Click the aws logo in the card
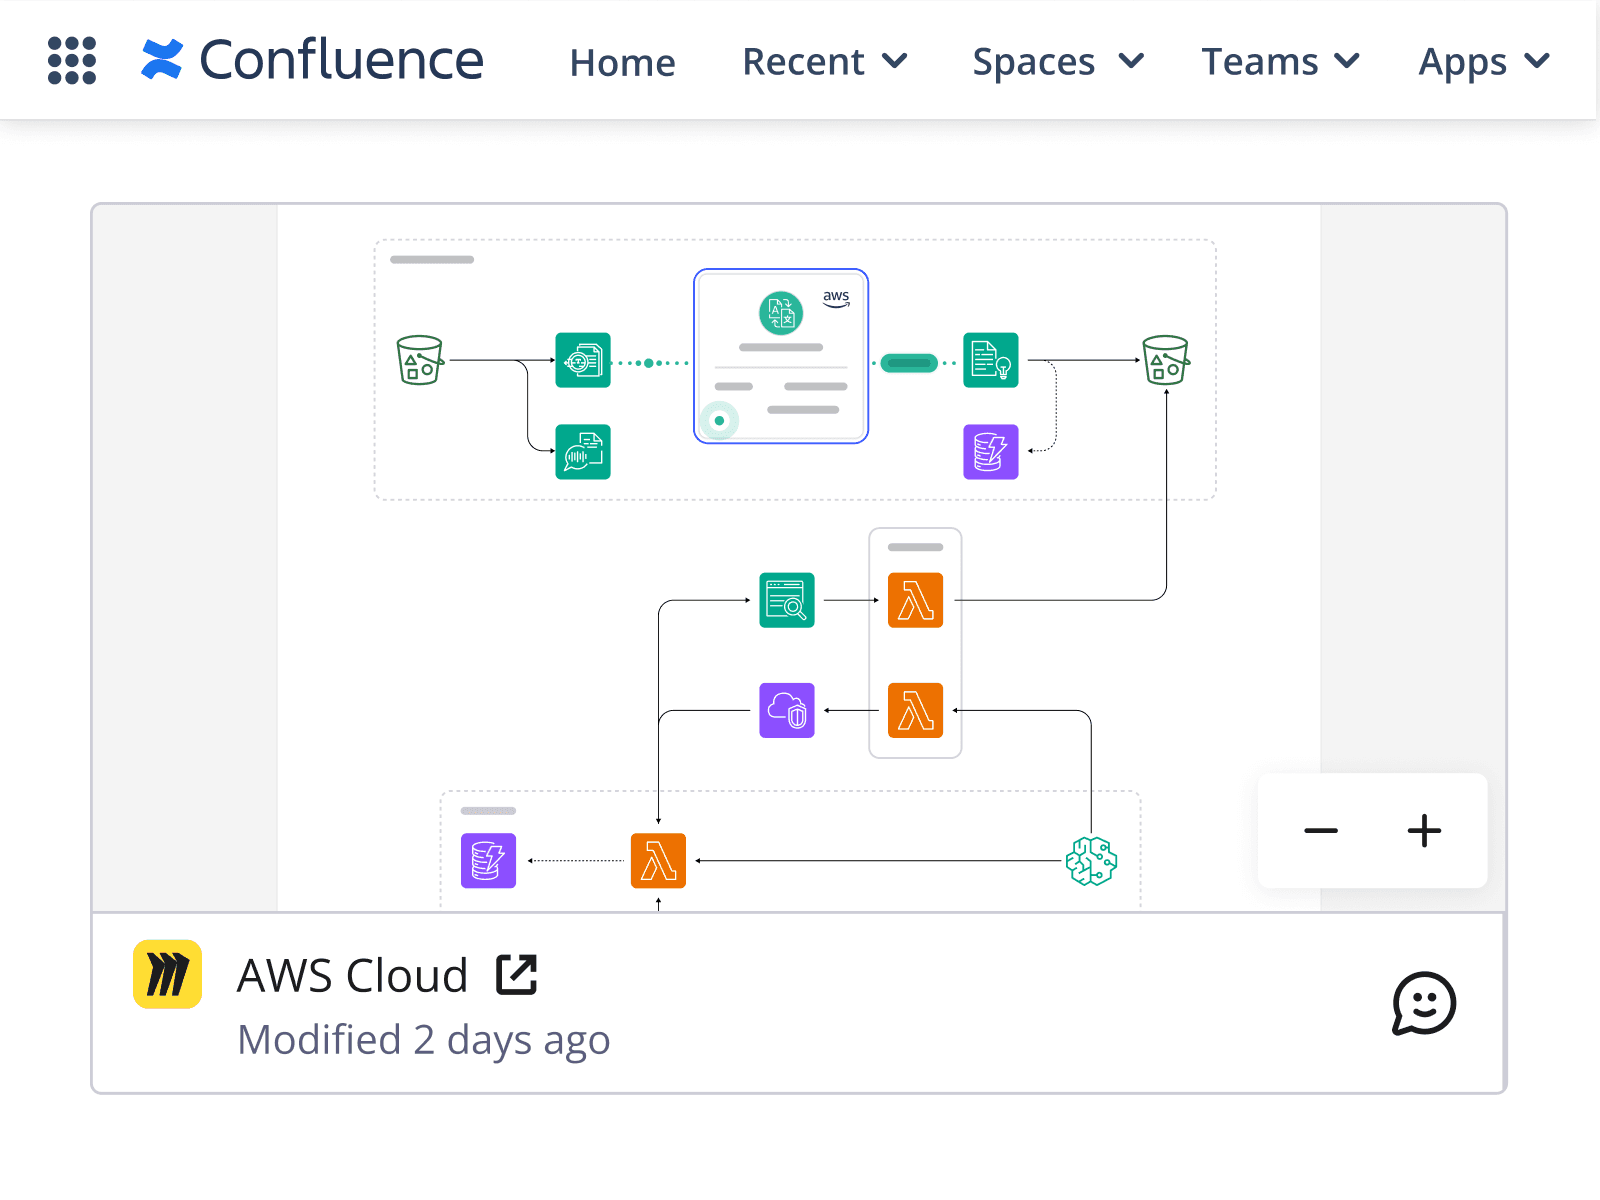Screen dimensions: 1600x1200 coord(836,298)
